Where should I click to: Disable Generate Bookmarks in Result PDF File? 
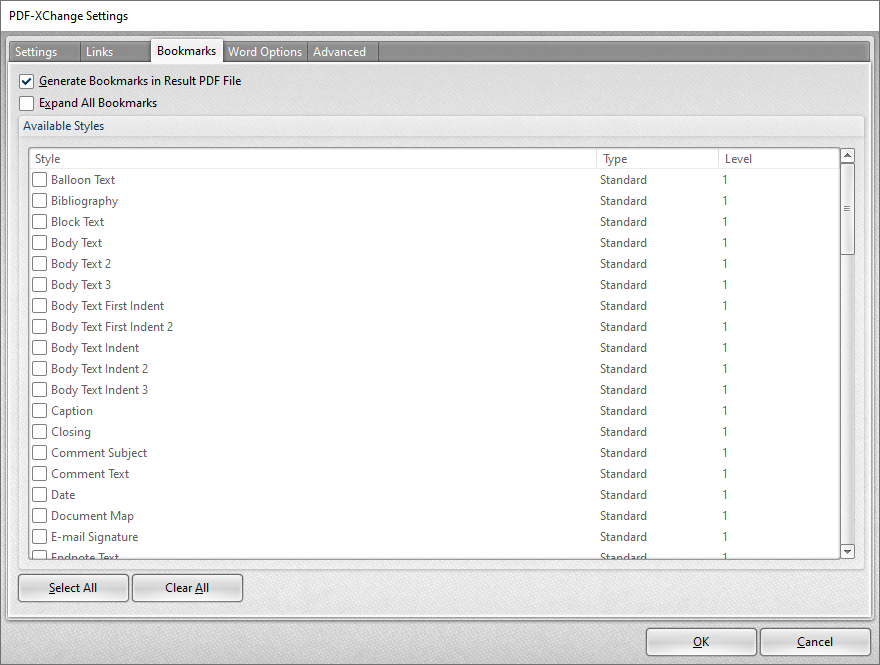click(26, 81)
